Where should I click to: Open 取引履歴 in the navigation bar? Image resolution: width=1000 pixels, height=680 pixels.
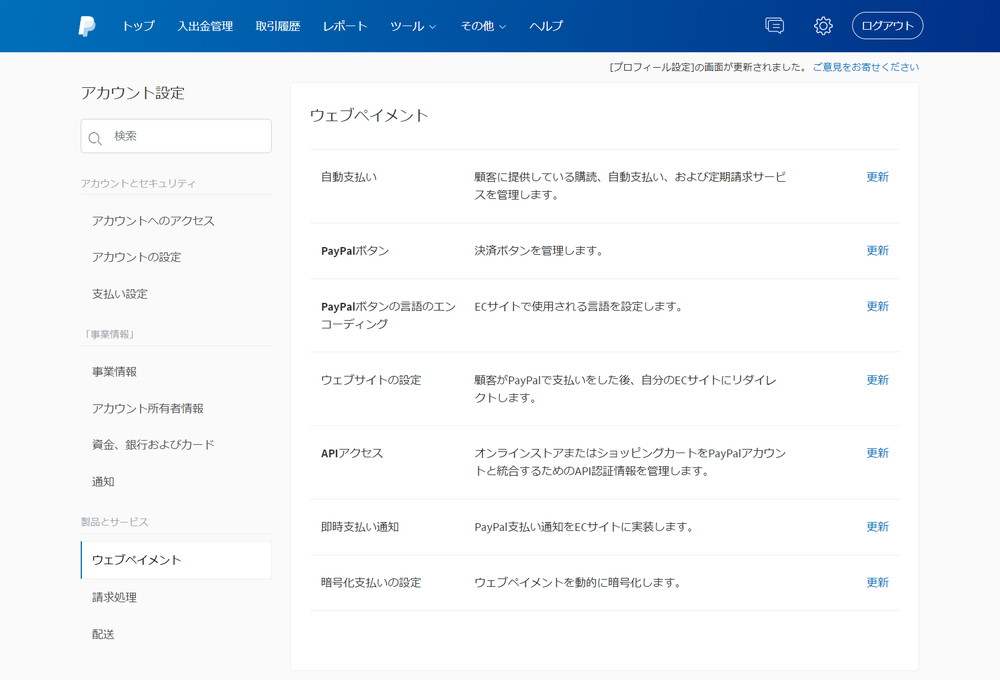[277, 26]
